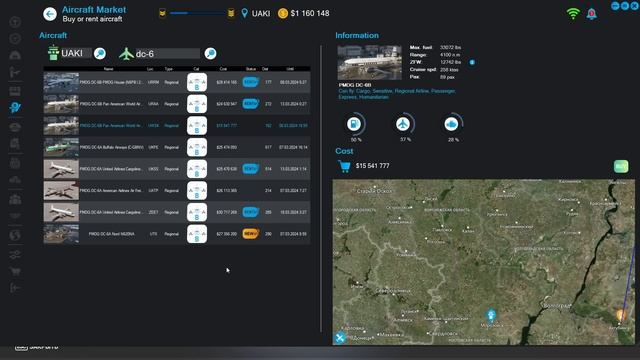Sort the table by the Loc column header
Viewport: 640px width, 360px height.
[150, 69]
